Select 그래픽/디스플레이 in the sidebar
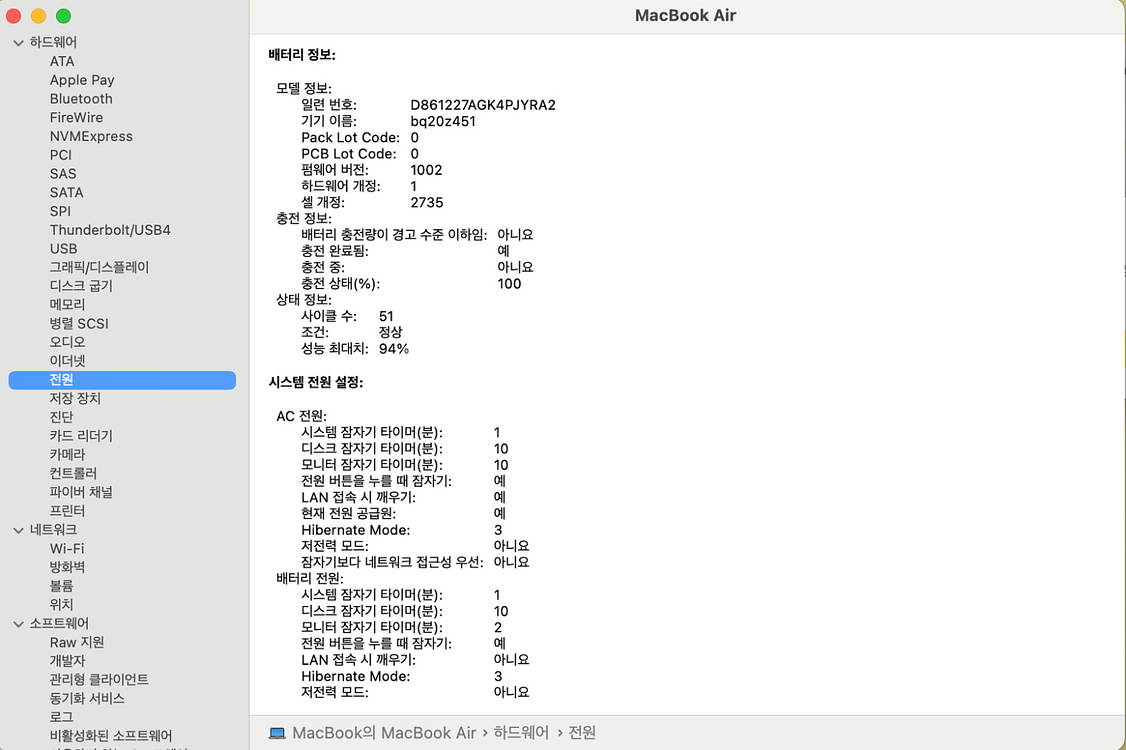Viewport: 1126px width, 750px height. pos(100,267)
